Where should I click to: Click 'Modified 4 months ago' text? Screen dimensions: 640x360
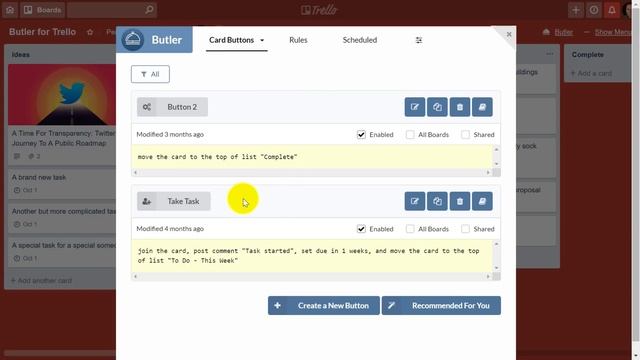pos(170,229)
